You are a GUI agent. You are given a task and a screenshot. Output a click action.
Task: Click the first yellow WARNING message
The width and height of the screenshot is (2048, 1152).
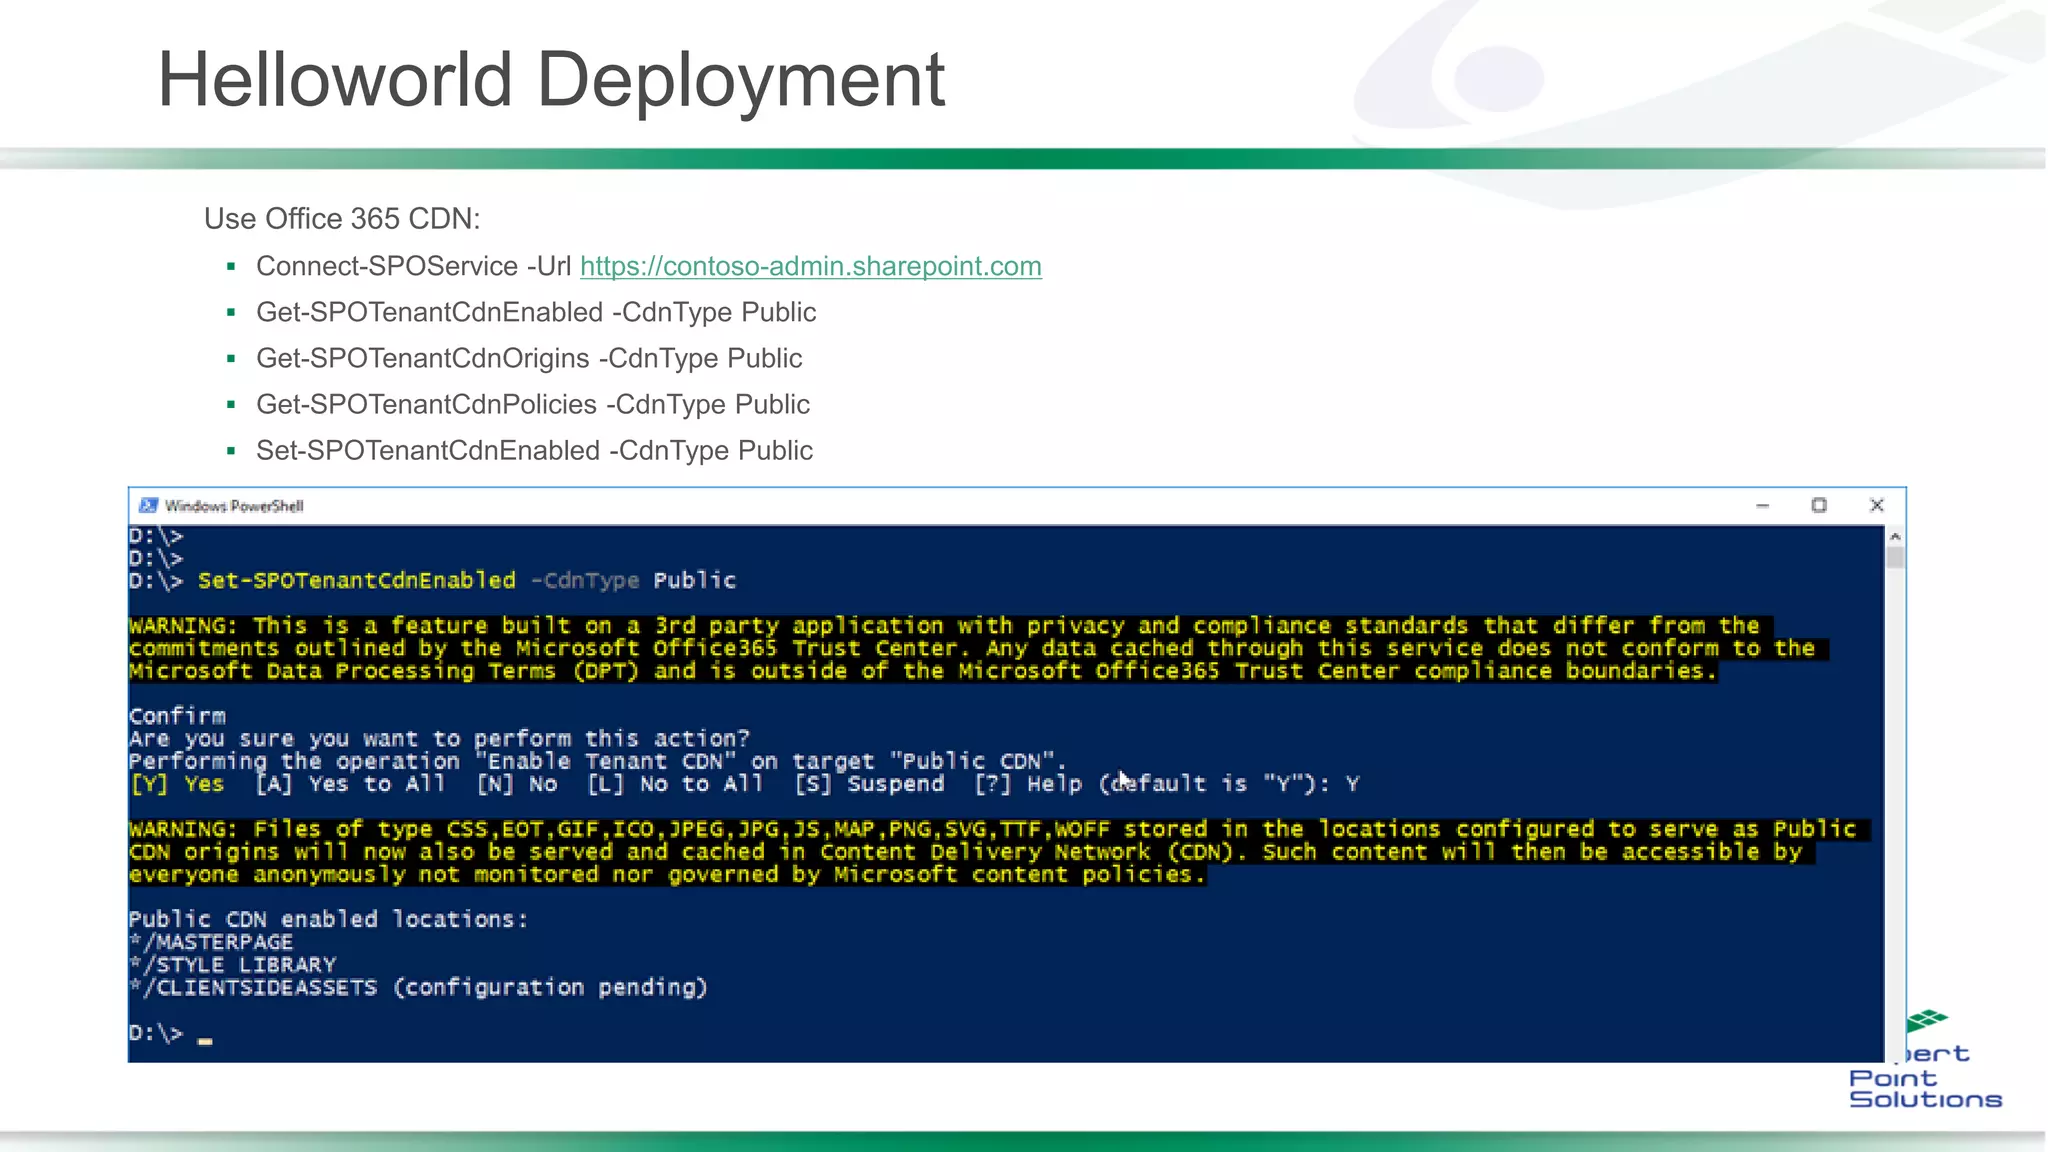pyautogui.click(x=978, y=648)
